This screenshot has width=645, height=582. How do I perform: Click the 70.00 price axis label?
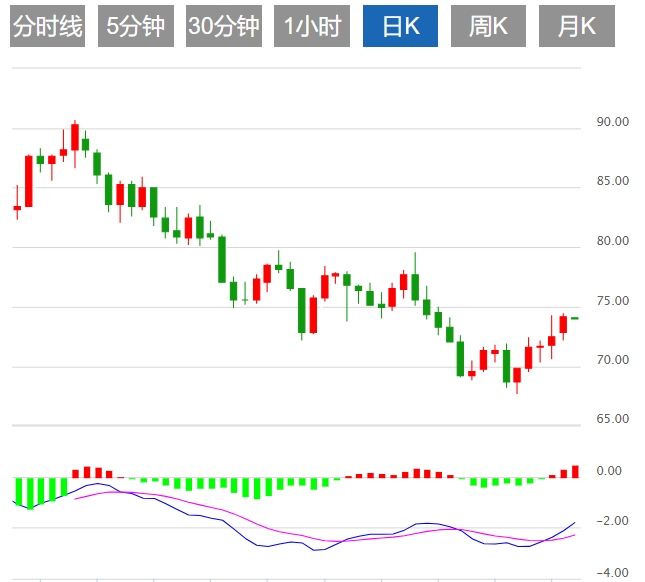tap(613, 360)
